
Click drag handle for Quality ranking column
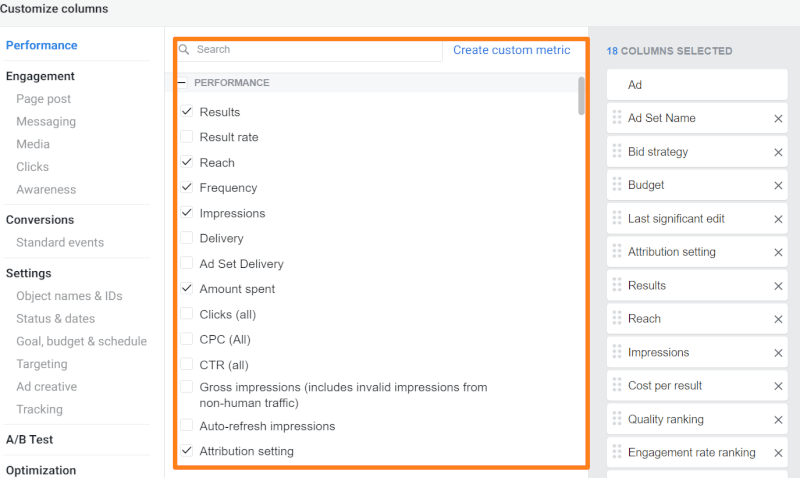click(x=617, y=419)
